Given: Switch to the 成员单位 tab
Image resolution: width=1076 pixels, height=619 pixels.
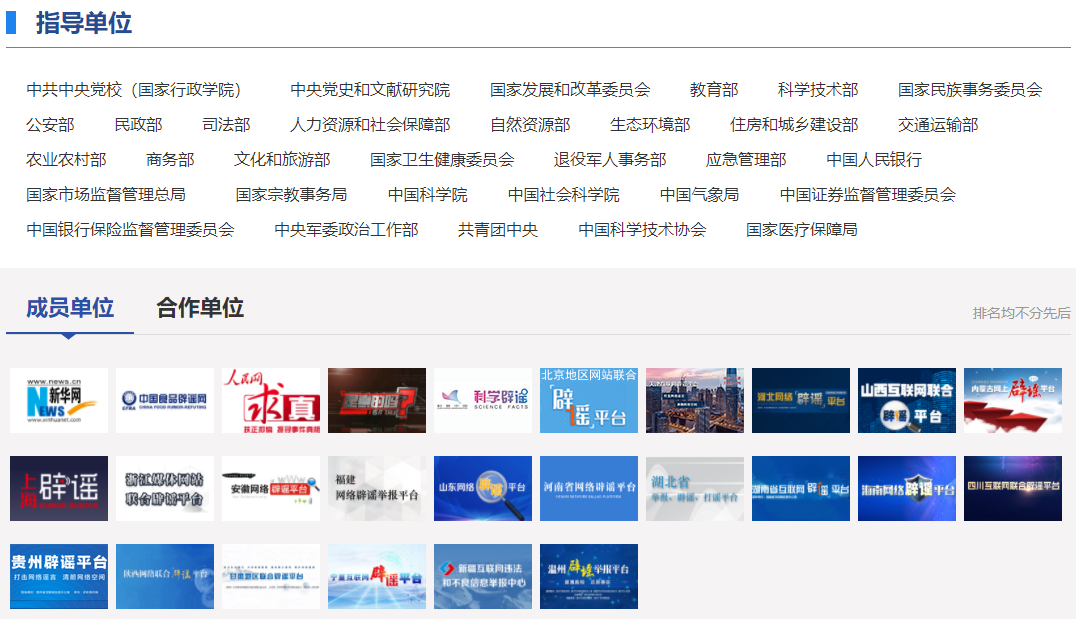Looking at the screenshot, I should [x=70, y=308].
